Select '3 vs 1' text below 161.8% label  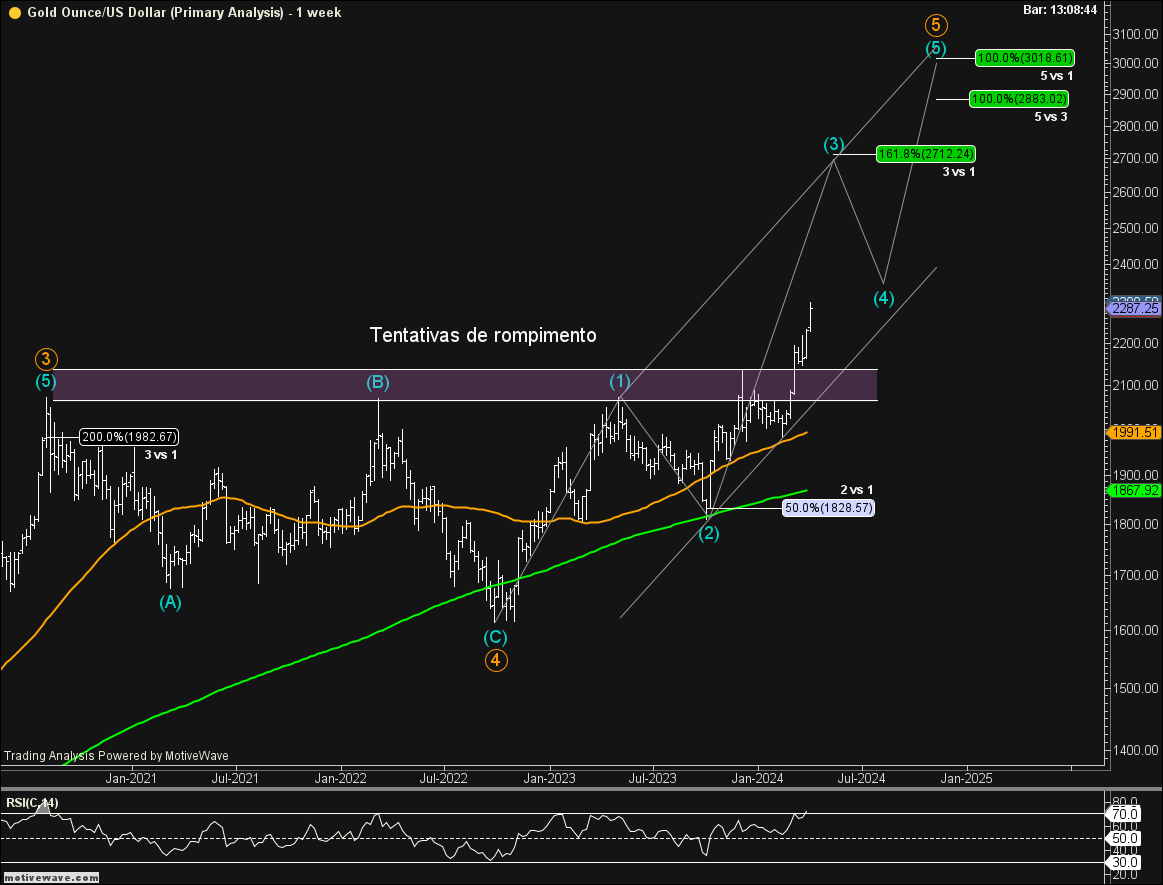(x=959, y=171)
